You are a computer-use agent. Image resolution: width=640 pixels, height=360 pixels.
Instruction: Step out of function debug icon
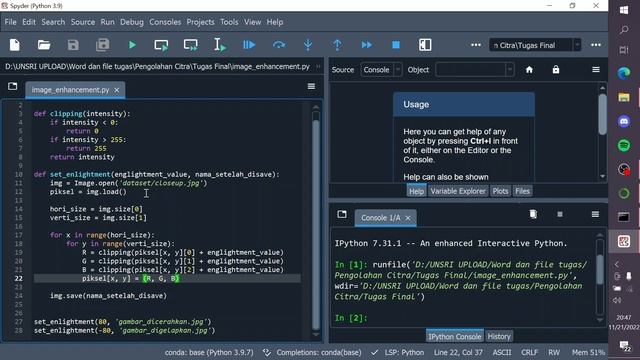click(x=337, y=45)
